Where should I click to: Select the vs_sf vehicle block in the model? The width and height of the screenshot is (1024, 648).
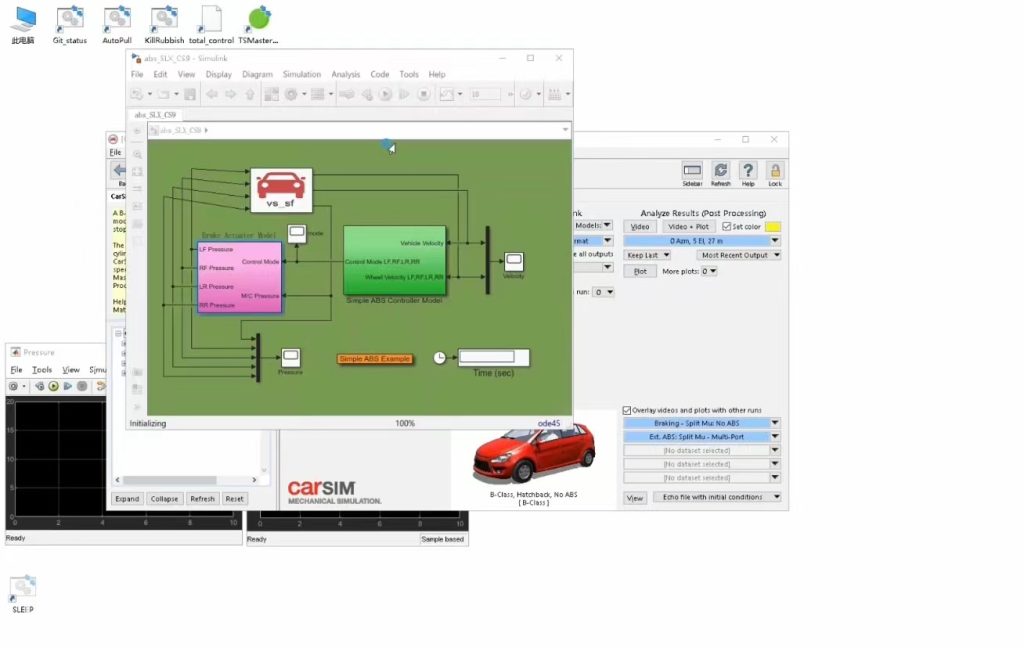click(x=283, y=190)
